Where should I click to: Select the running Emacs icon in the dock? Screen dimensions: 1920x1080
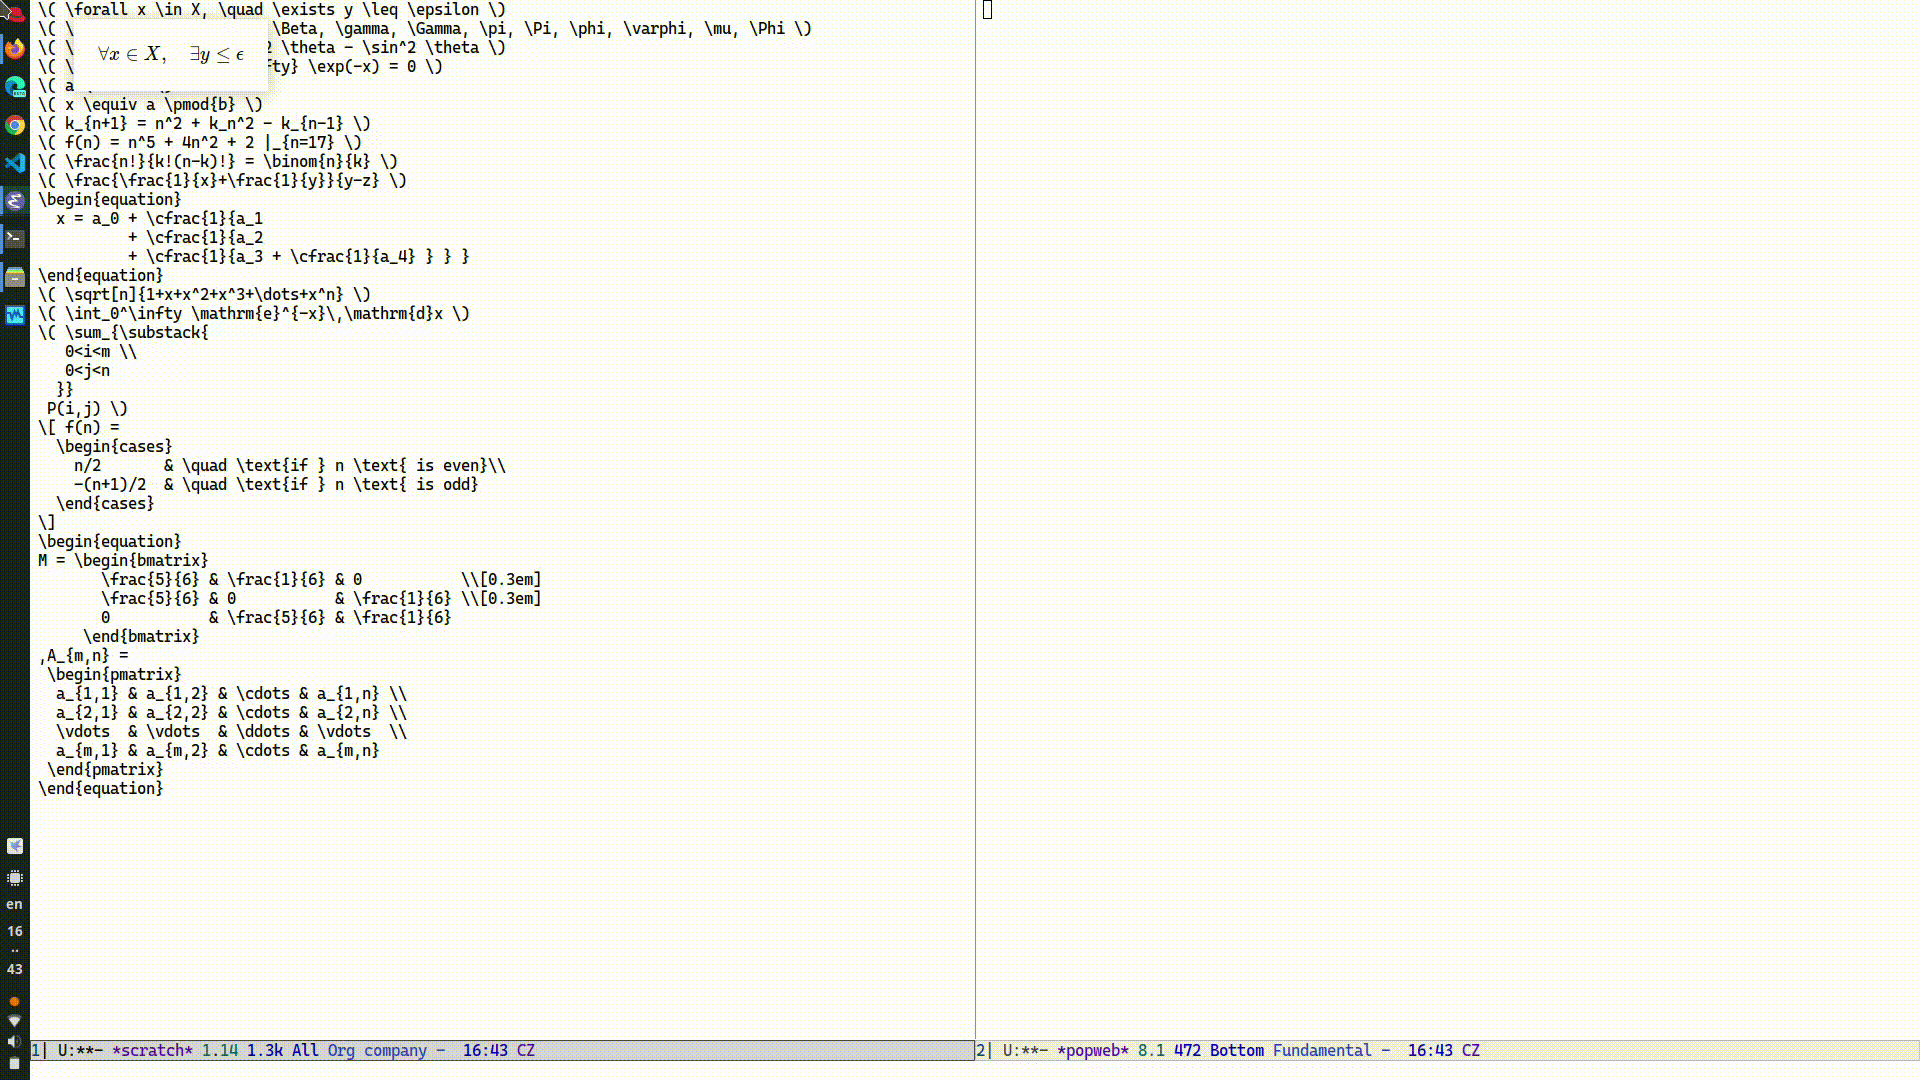[x=15, y=201]
